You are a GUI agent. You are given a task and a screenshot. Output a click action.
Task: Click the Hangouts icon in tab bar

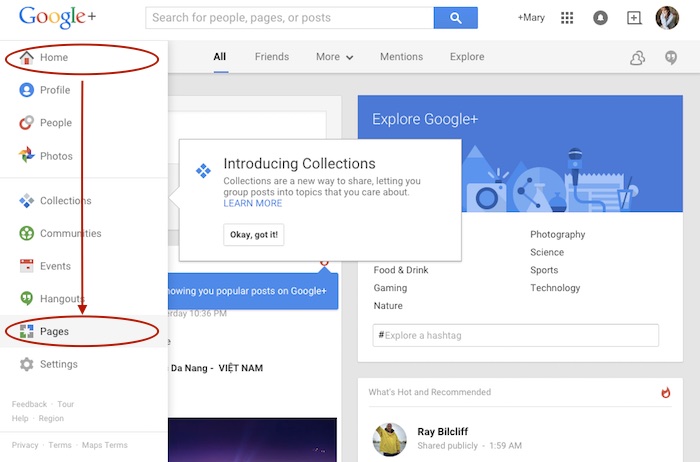click(671, 58)
